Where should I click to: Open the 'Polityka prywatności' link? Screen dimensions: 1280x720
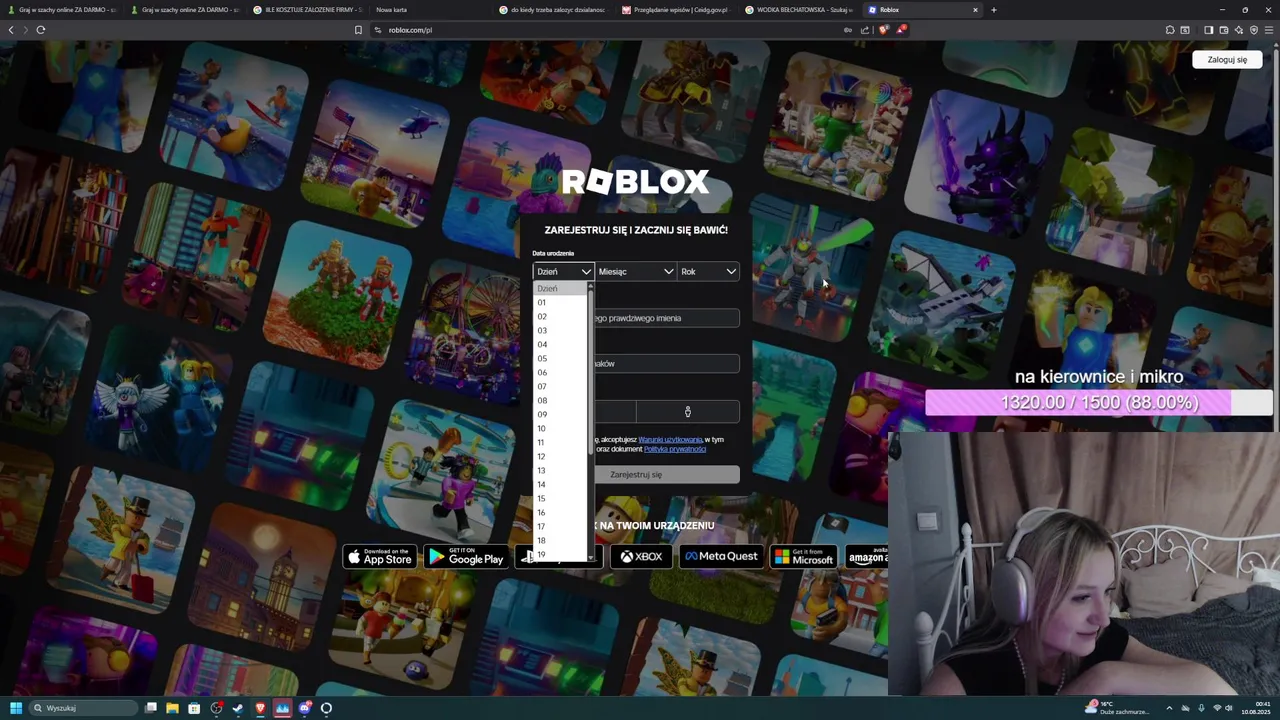click(x=675, y=449)
